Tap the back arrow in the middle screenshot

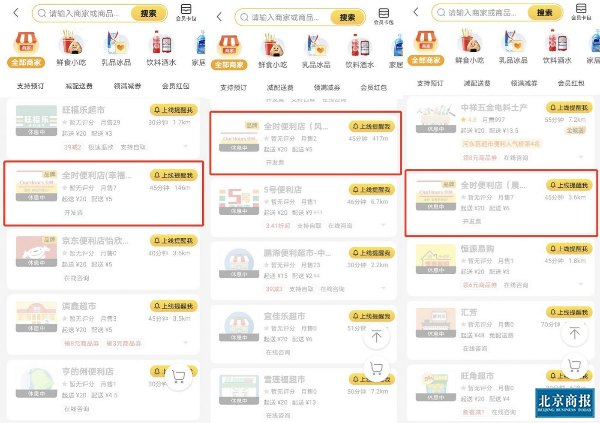click(x=219, y=16)
